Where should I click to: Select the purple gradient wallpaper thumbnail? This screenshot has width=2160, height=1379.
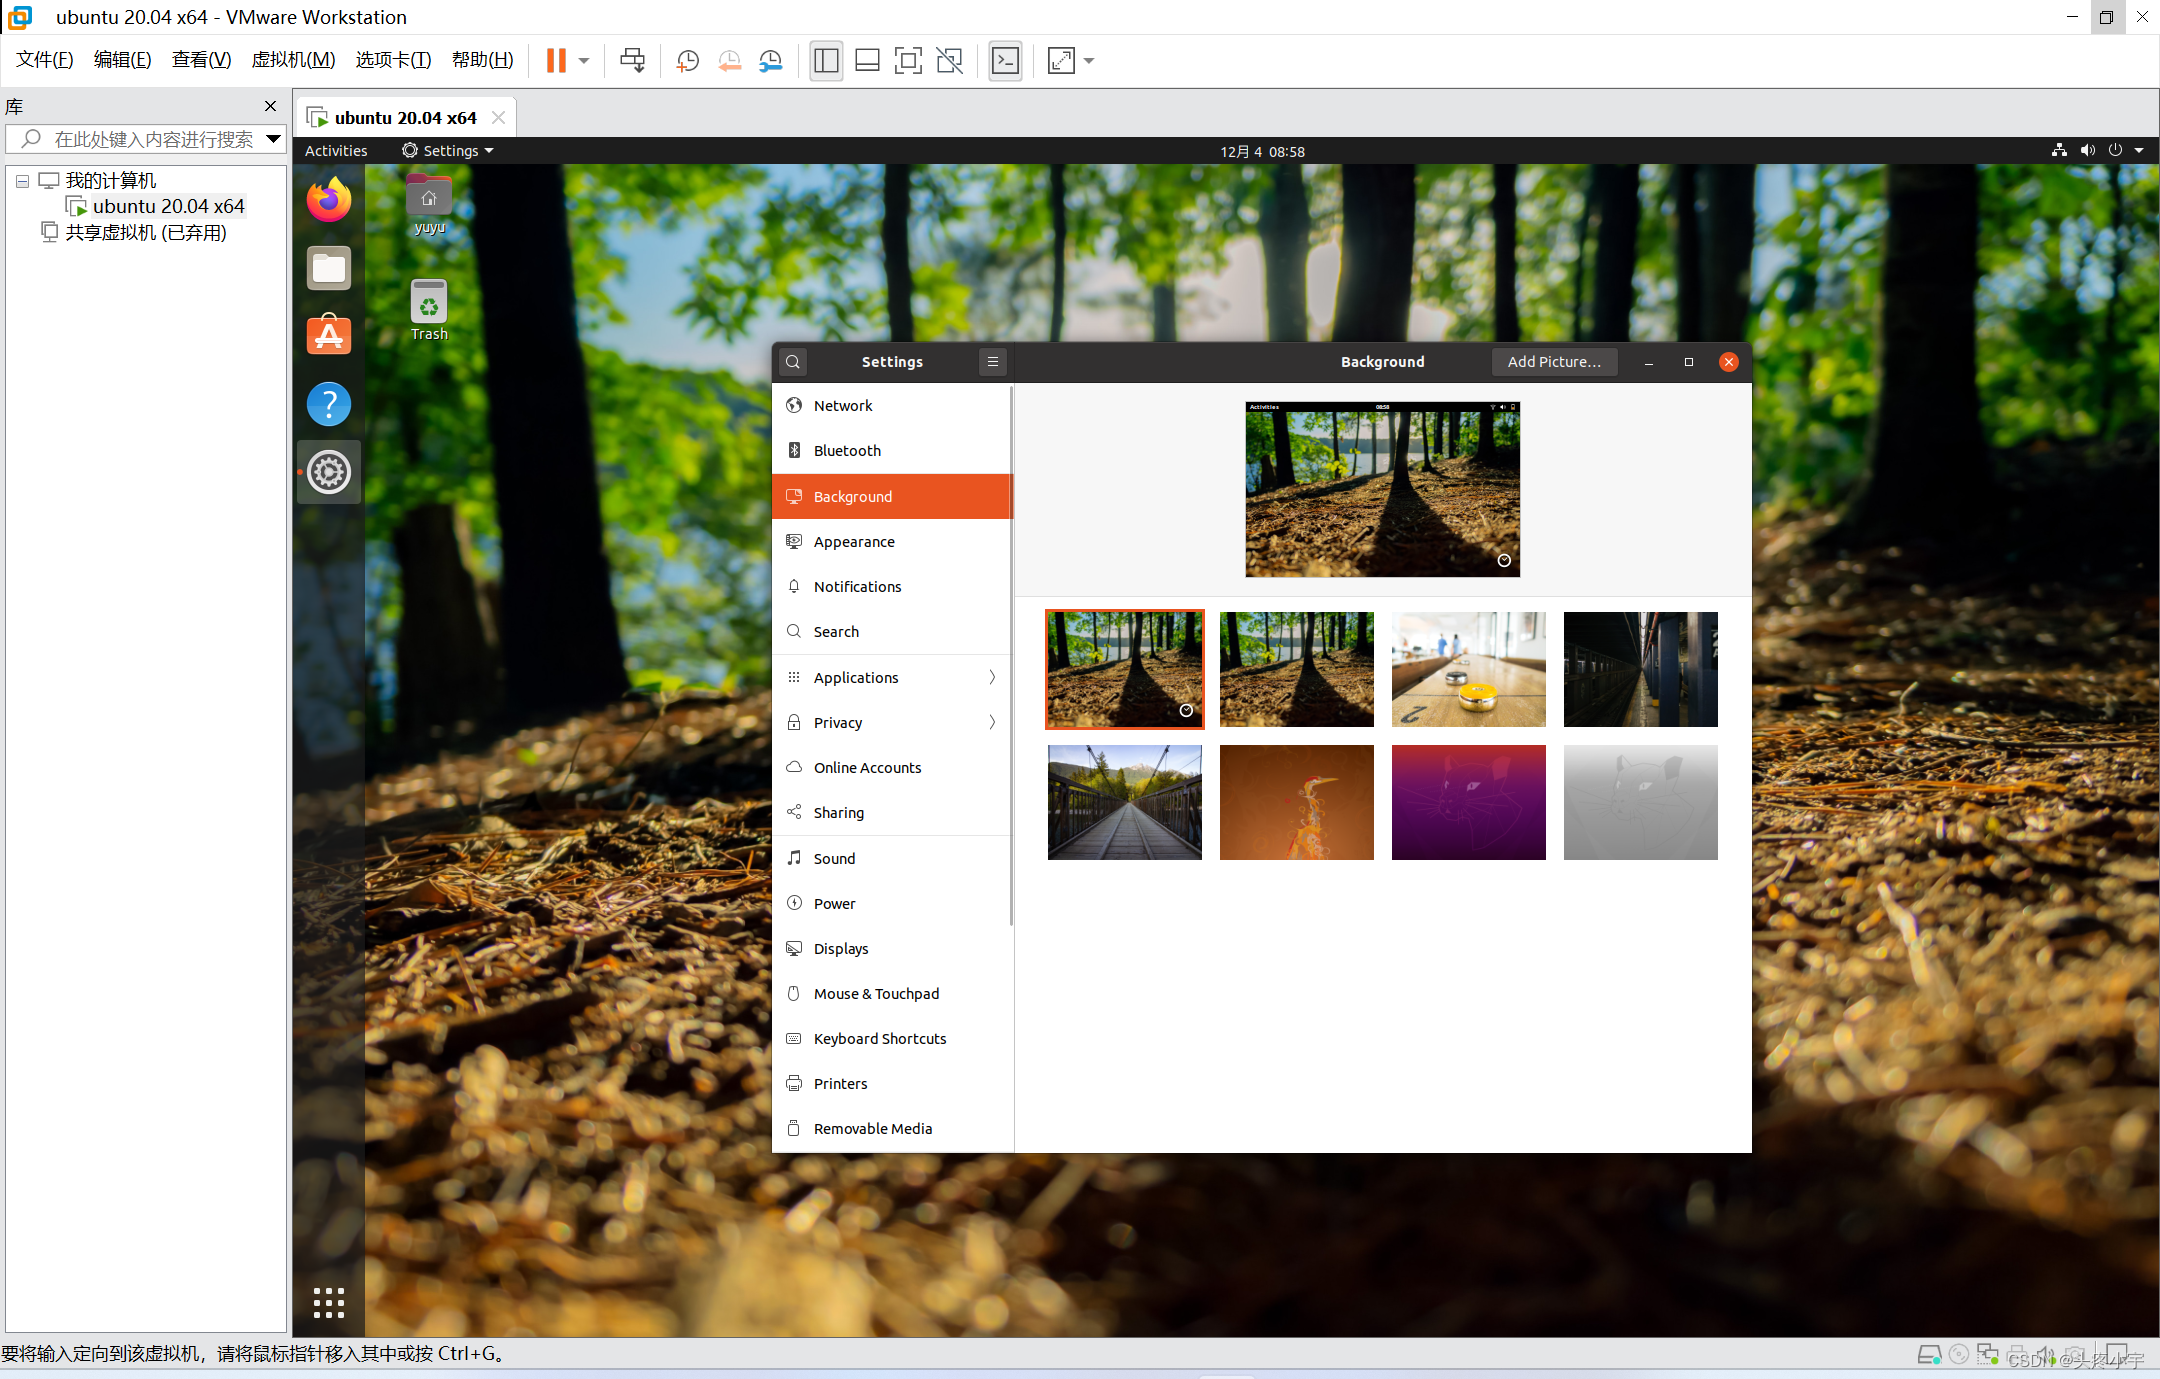[1467, 803]
